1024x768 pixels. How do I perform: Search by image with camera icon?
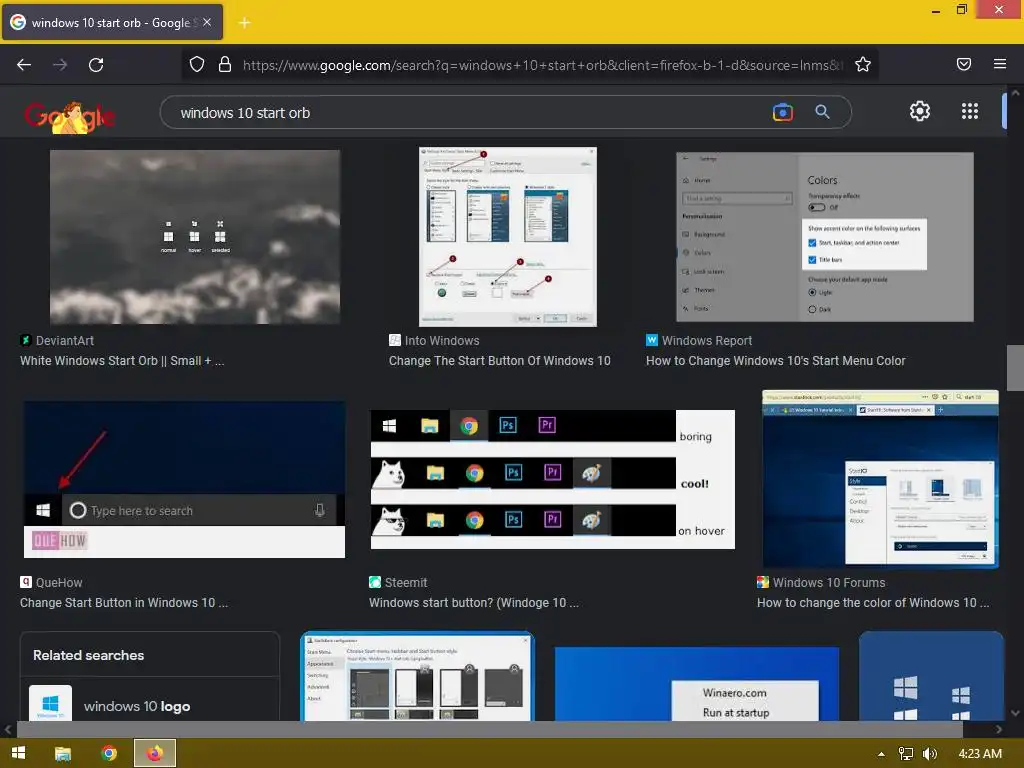click(782, 112)
